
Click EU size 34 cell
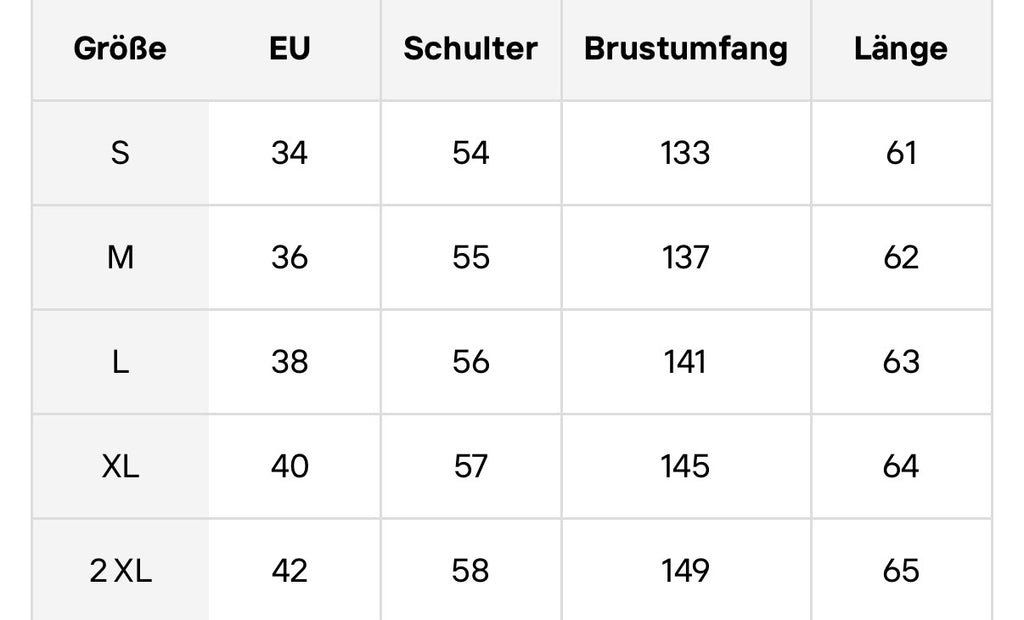(290, 153)
